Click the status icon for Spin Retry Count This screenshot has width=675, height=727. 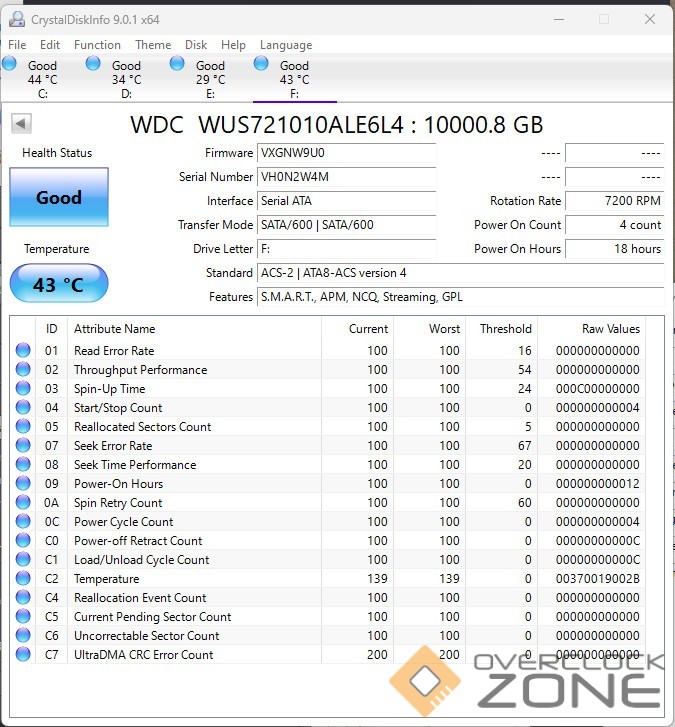click(23, 502)
